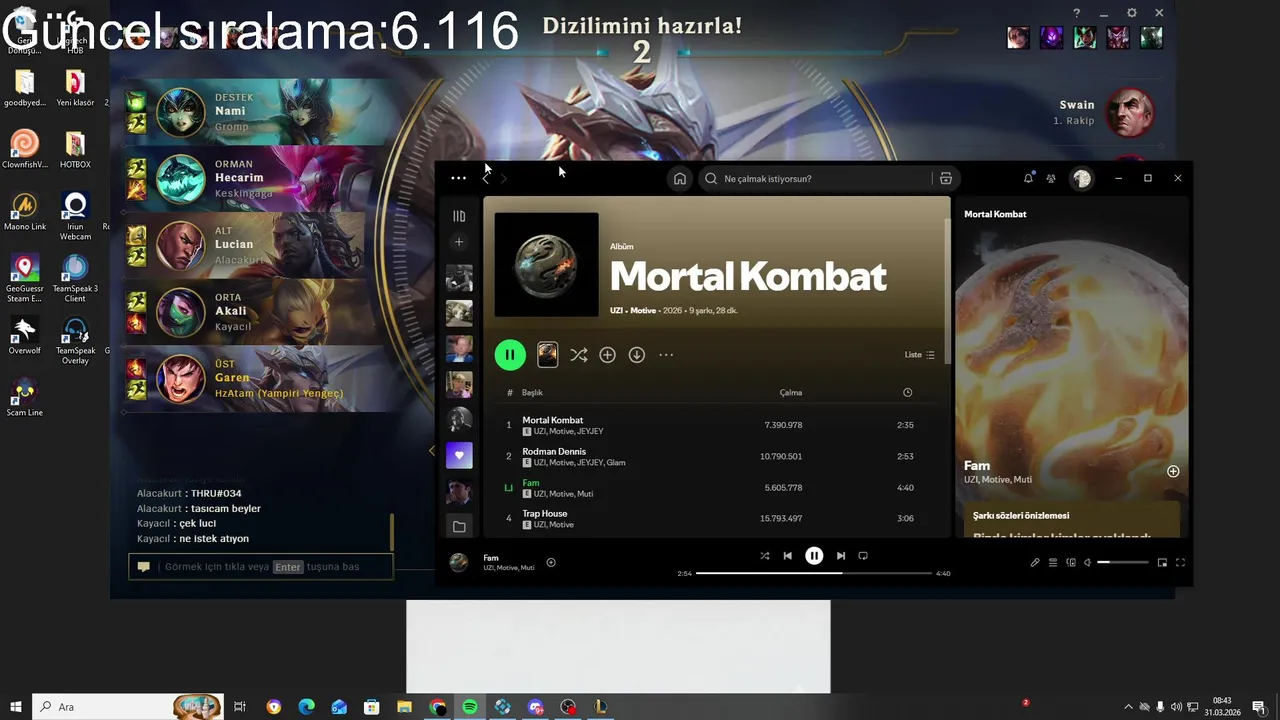
Task: Open the play queue icon
Action: point(1053,562)
